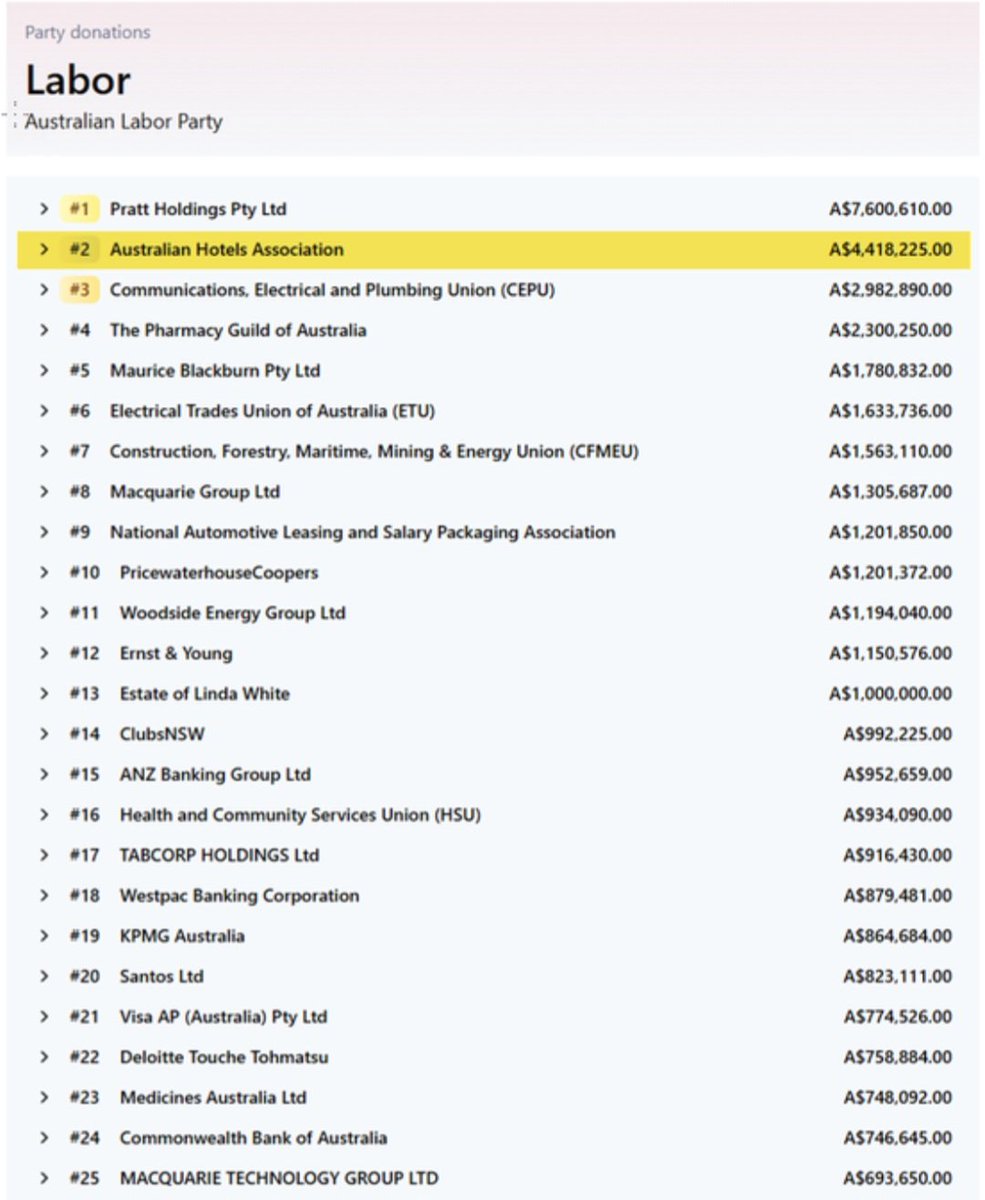Expand the Santos Ltd row chevron
Viewport: 985px width, 1200px height.
point(44,976)
